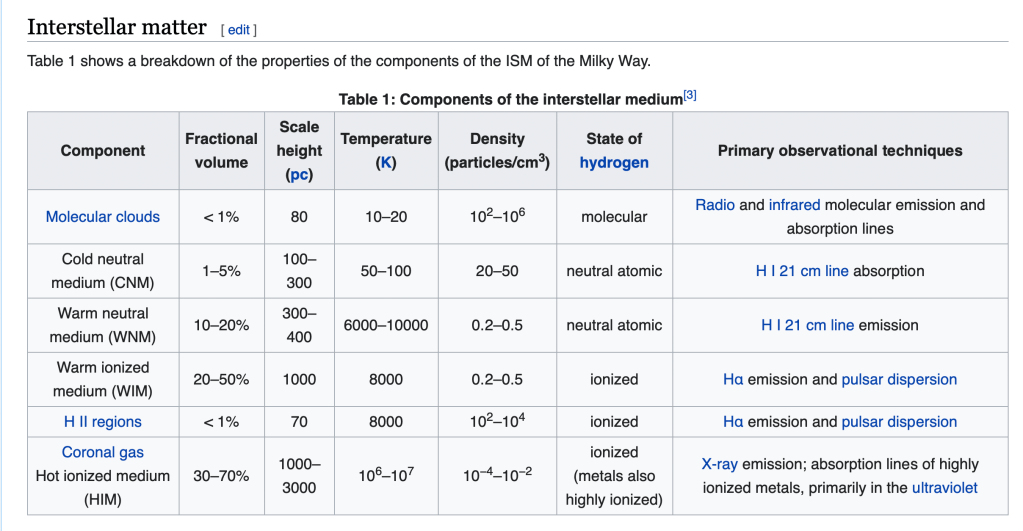Click H I 21 cm line emission link
Viewport: 1023px width, 531px height.
(x=808, y=325)
